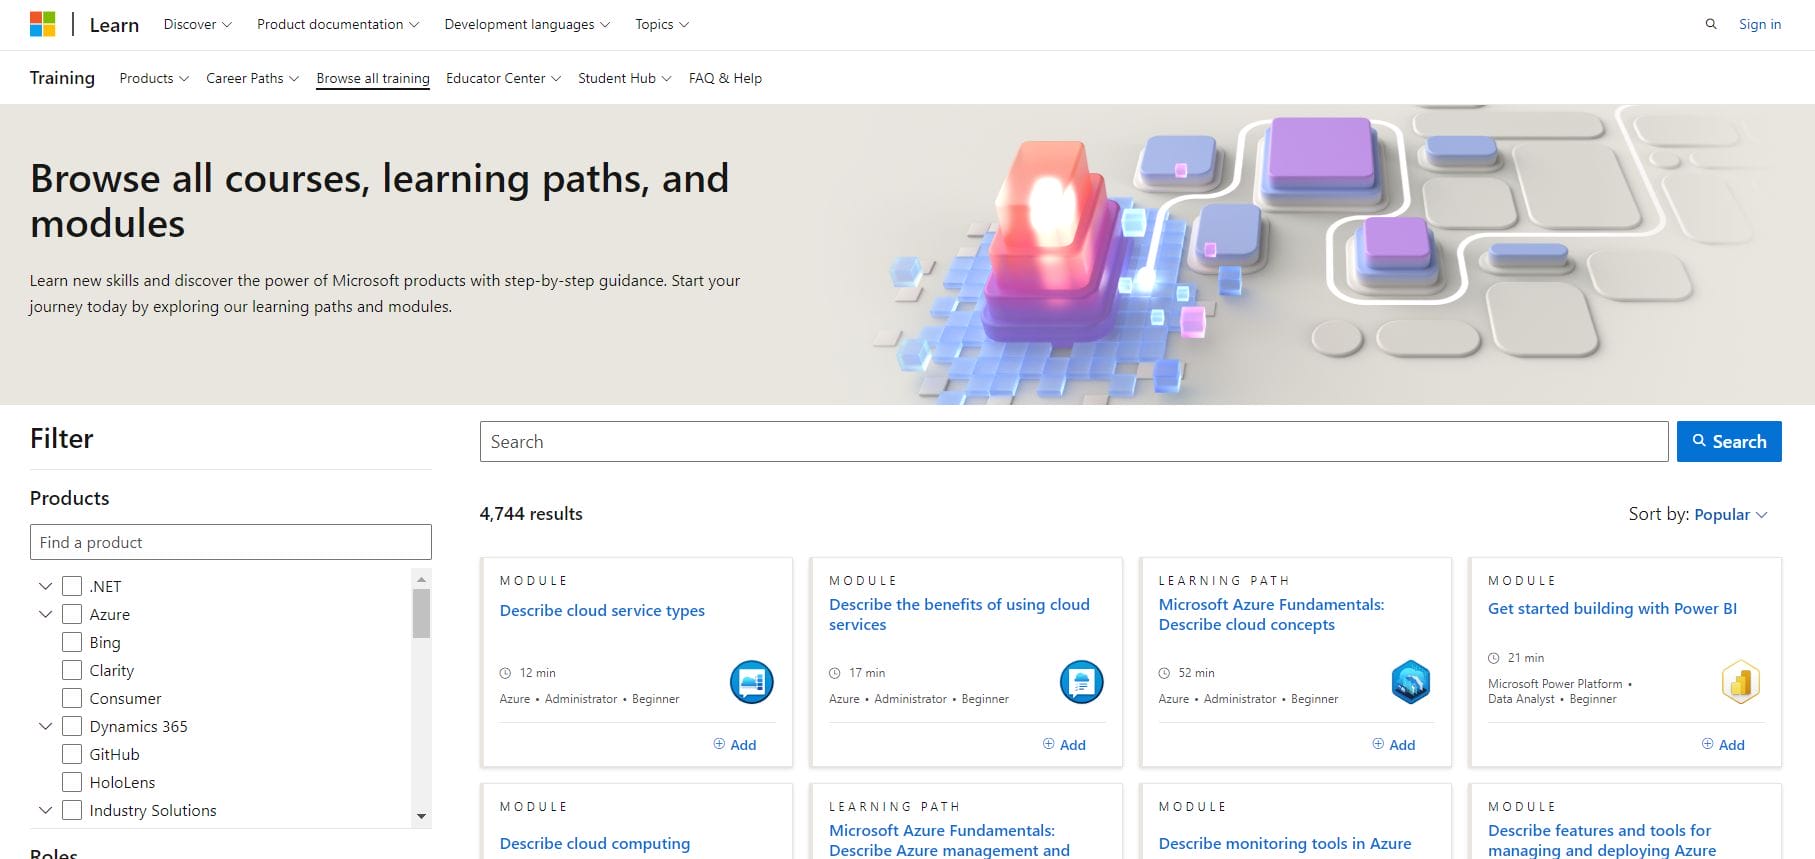Enable the GitHub product filter
This screenshot has width=1815, height=859.
[72, 754]
